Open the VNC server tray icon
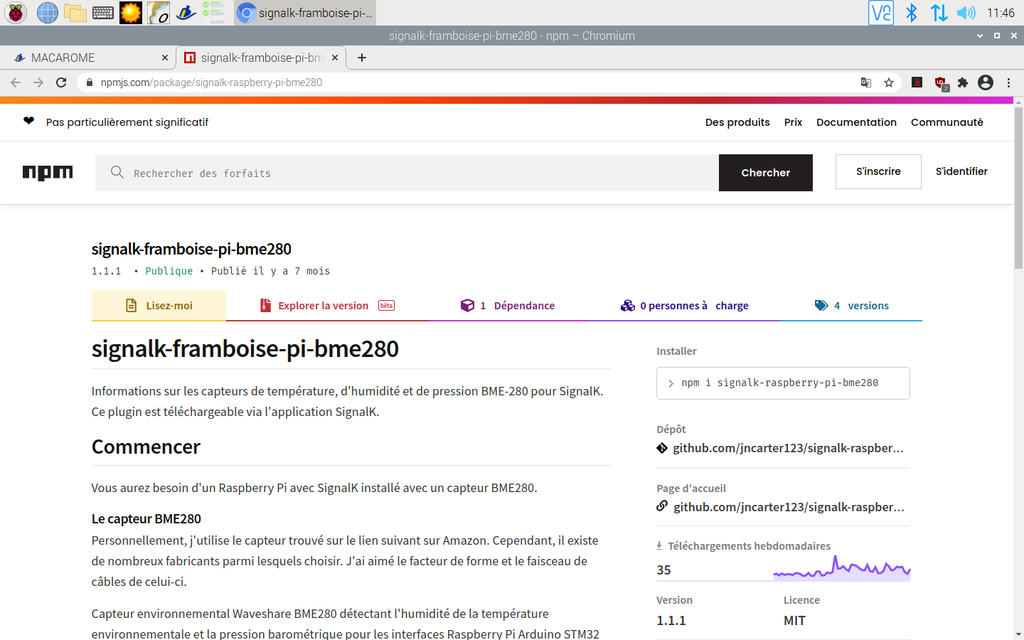The height and width of the screenshot is (640, 1024). [x=880, y=12]
